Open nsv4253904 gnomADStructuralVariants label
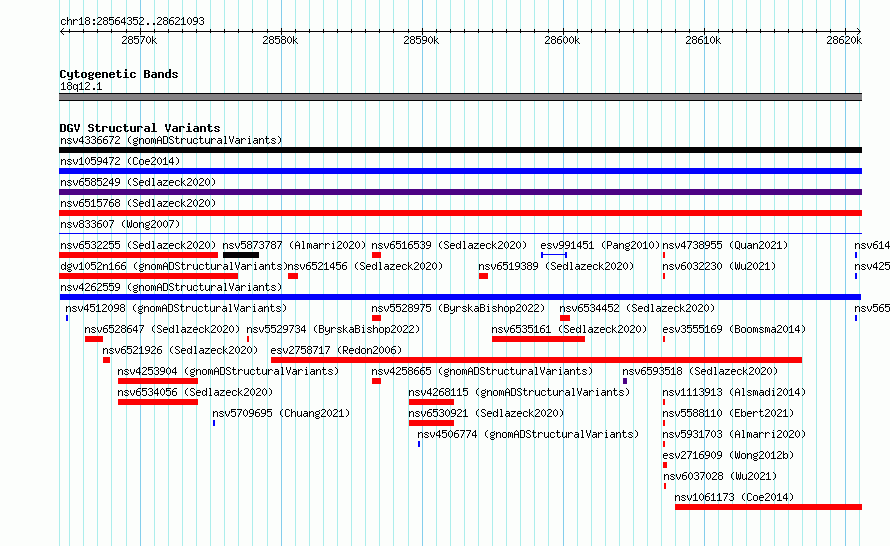 click(228, 371)
